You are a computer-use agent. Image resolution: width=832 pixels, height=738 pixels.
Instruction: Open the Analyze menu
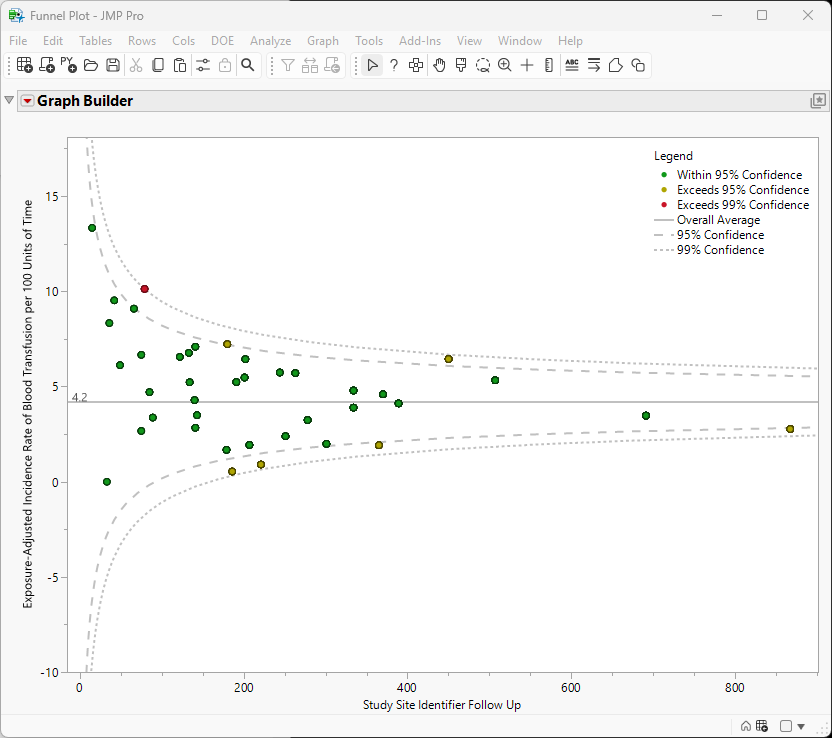271,41
